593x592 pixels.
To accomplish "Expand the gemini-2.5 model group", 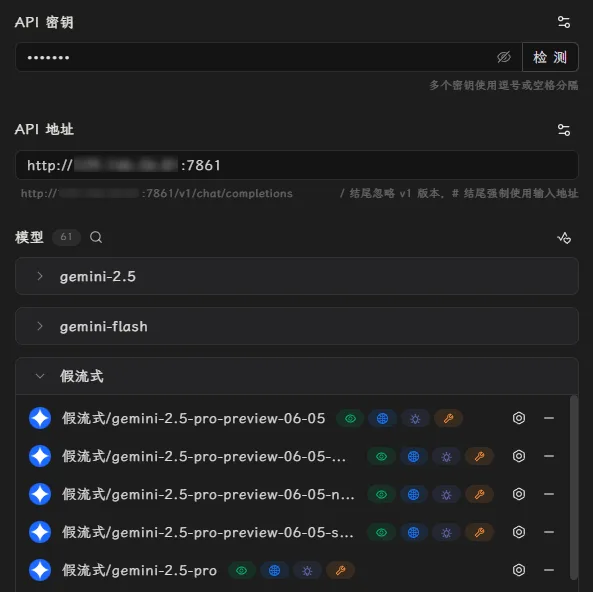I will click(297, 276).
